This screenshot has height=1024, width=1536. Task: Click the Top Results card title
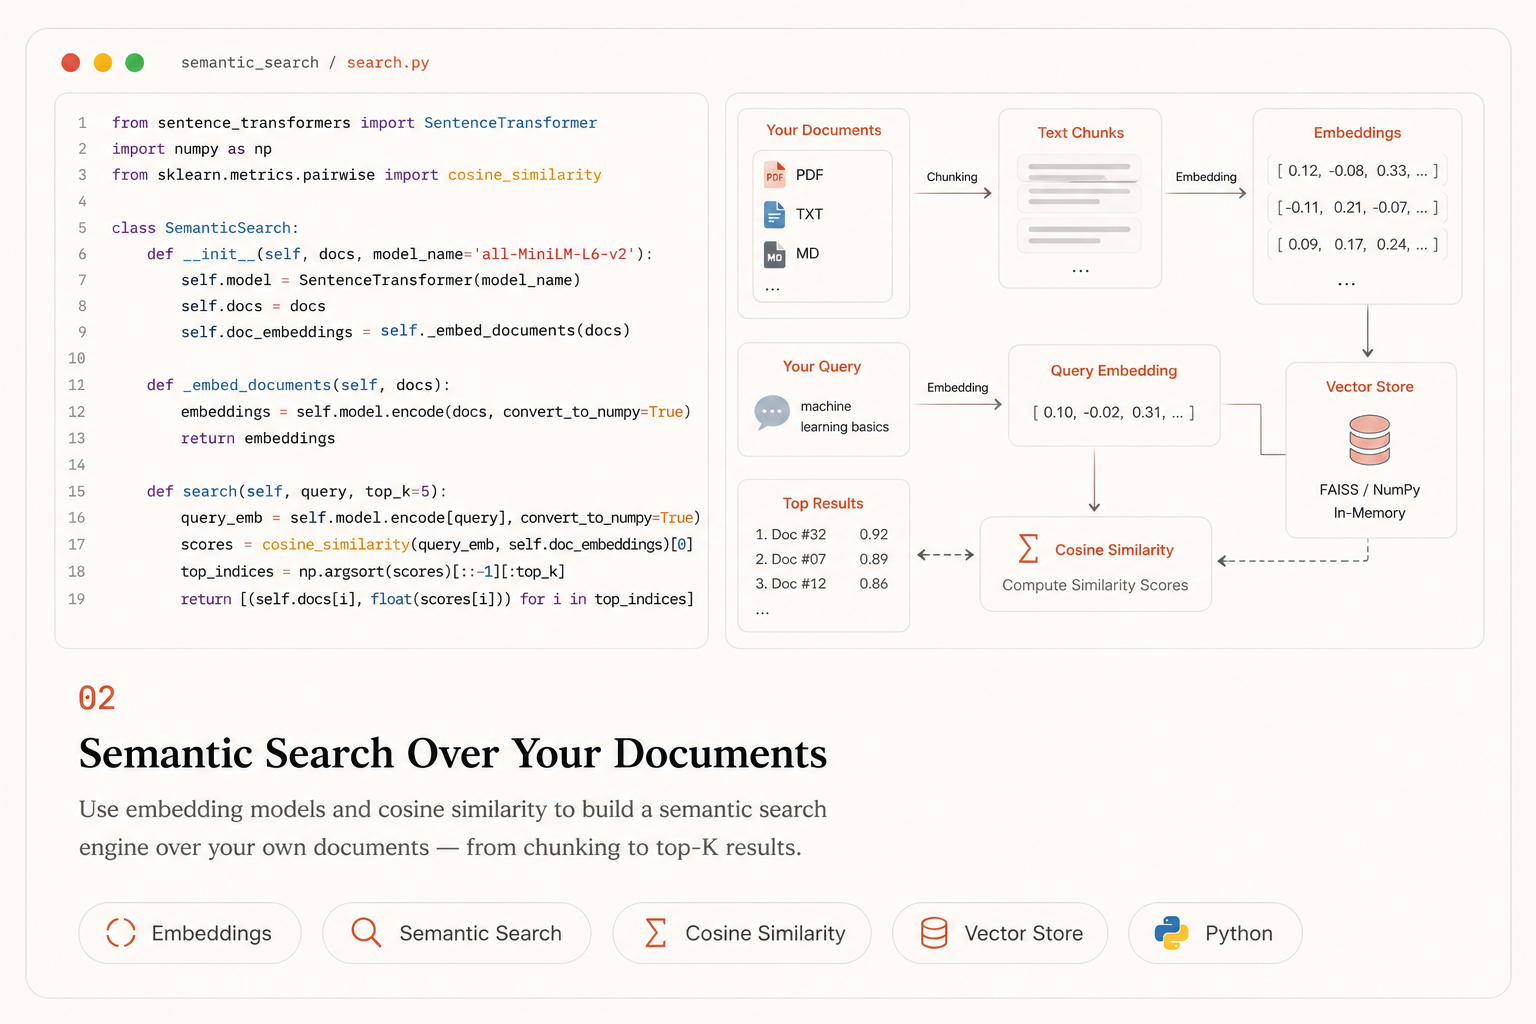823,503
